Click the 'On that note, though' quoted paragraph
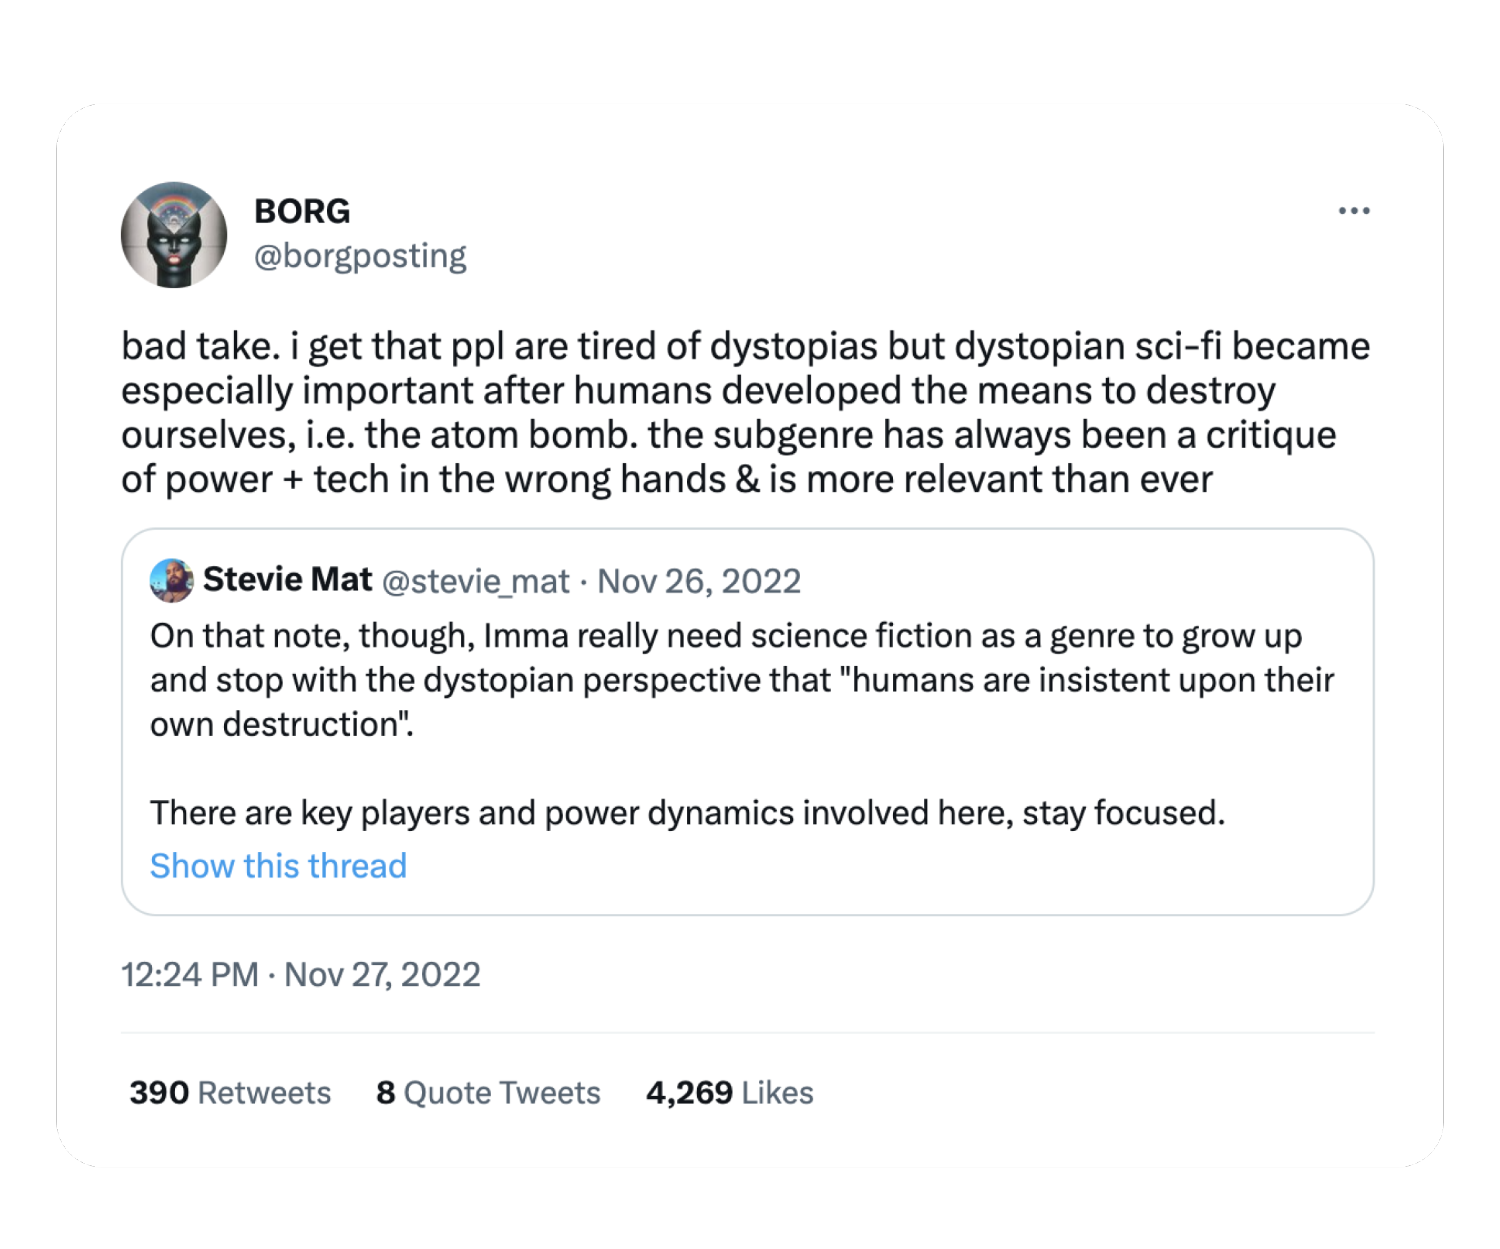 click(742, 680)
